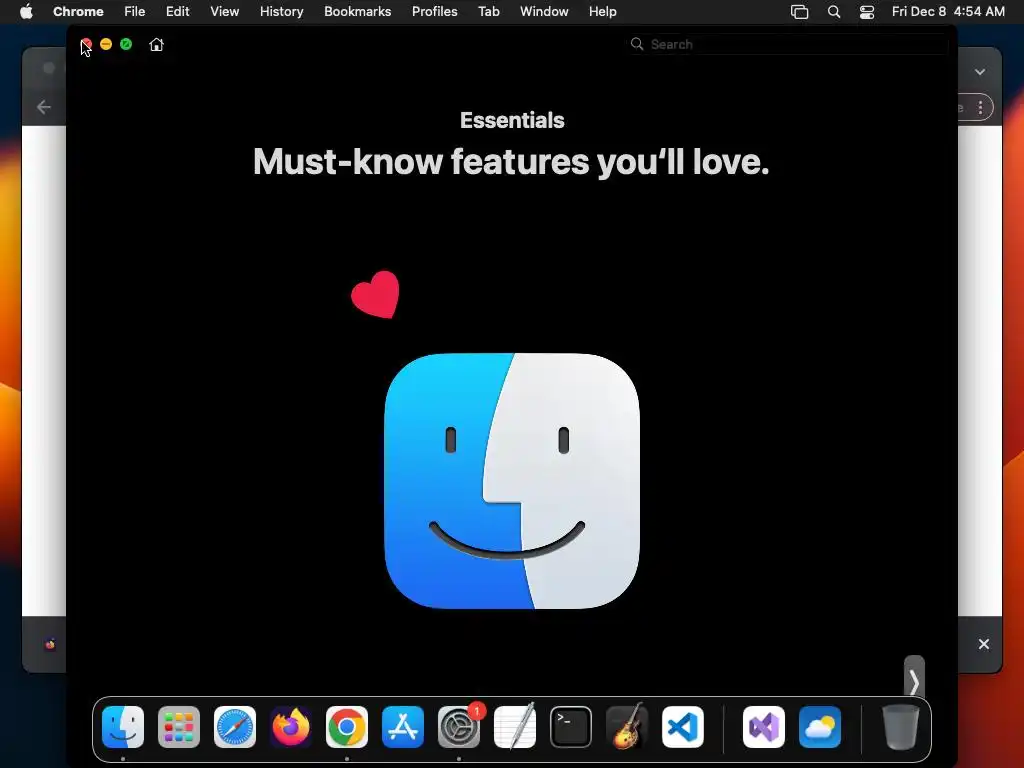Launch GarageBand from the Dock

click(627, 727)
